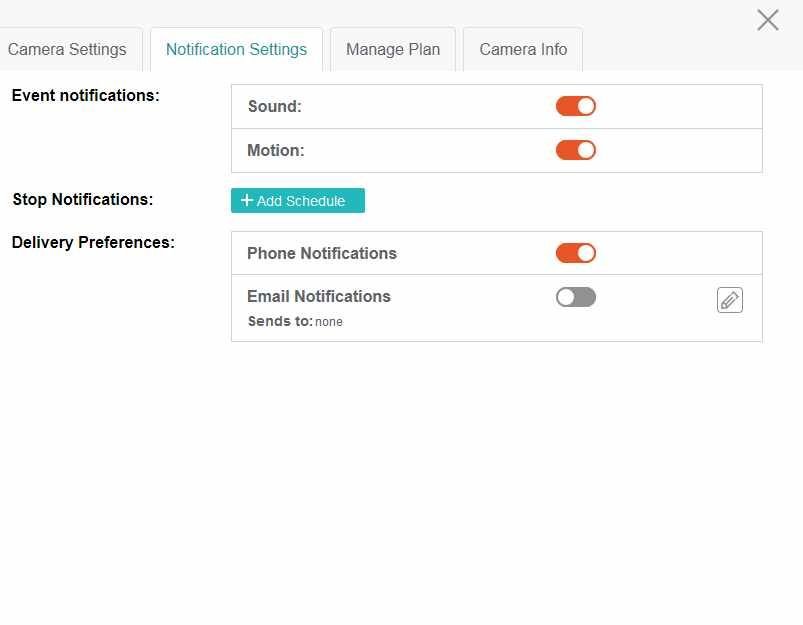Disable the Sound event notification toggle
This screenshot has height=625, width=803.
576,106
